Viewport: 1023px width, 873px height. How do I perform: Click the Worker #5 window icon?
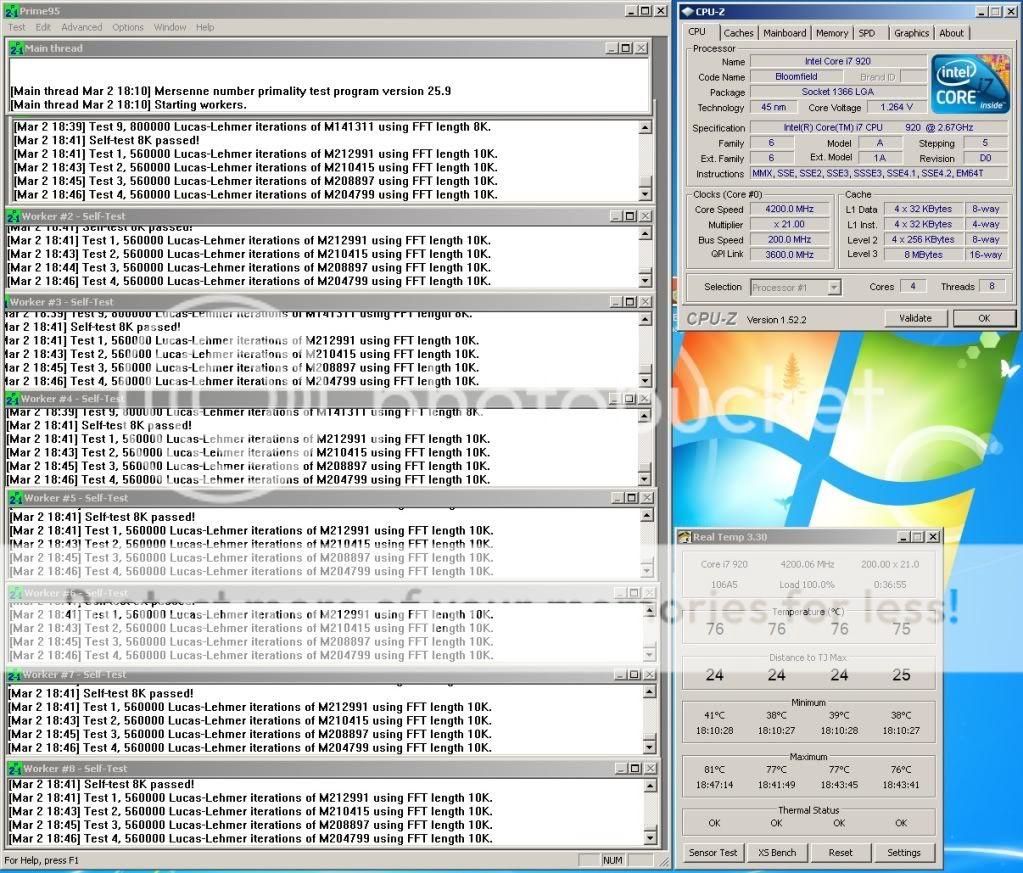click(16, 498)
